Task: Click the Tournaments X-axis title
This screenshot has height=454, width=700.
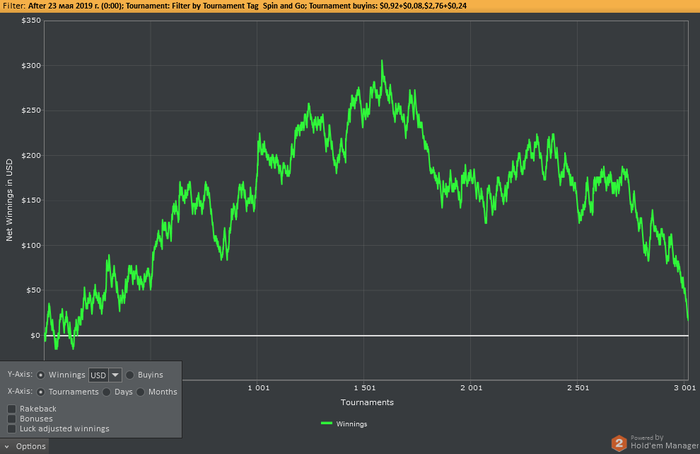Action: coord(366,402)
